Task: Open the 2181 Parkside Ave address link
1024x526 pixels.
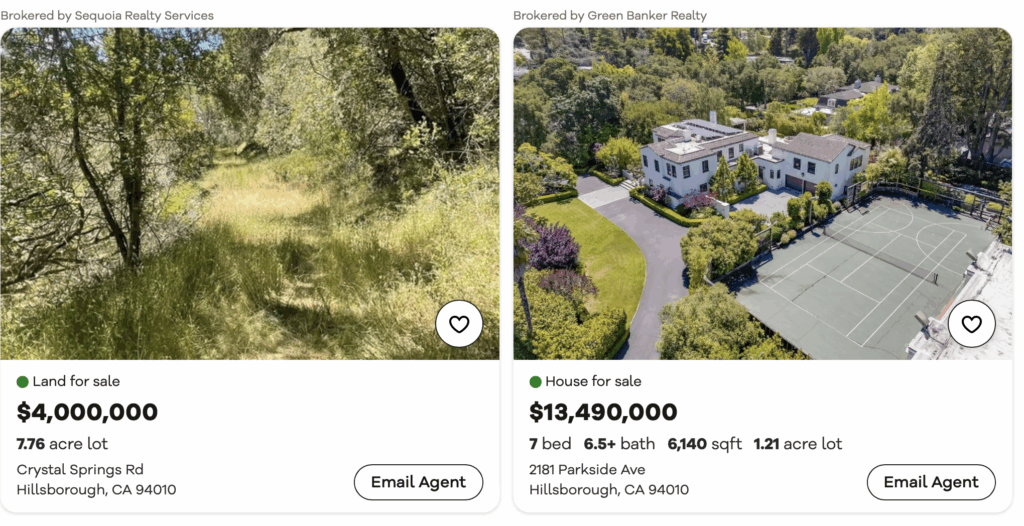Action: [587, 470]
